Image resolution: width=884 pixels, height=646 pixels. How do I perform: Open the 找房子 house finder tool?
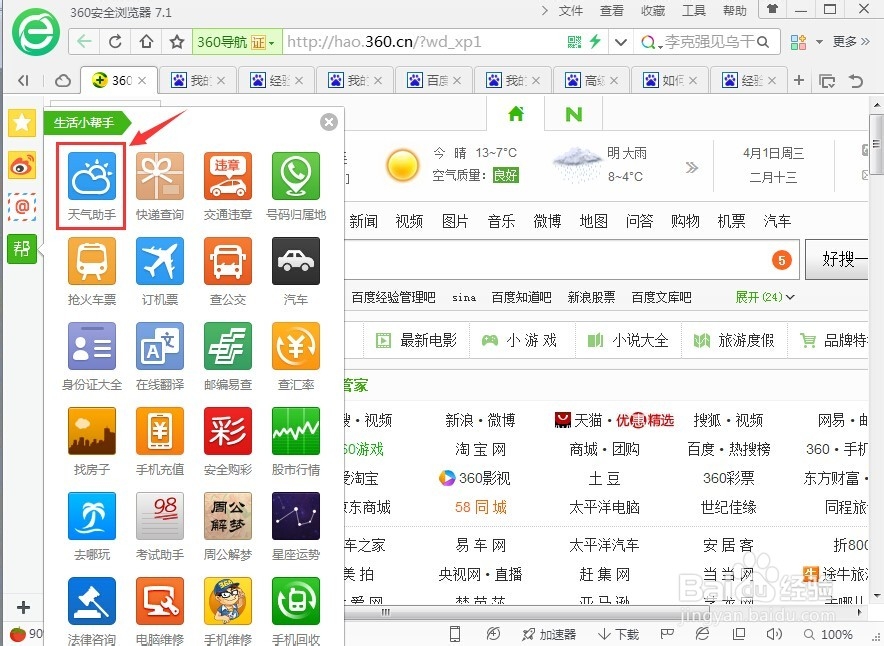click(x=92, y=441)
